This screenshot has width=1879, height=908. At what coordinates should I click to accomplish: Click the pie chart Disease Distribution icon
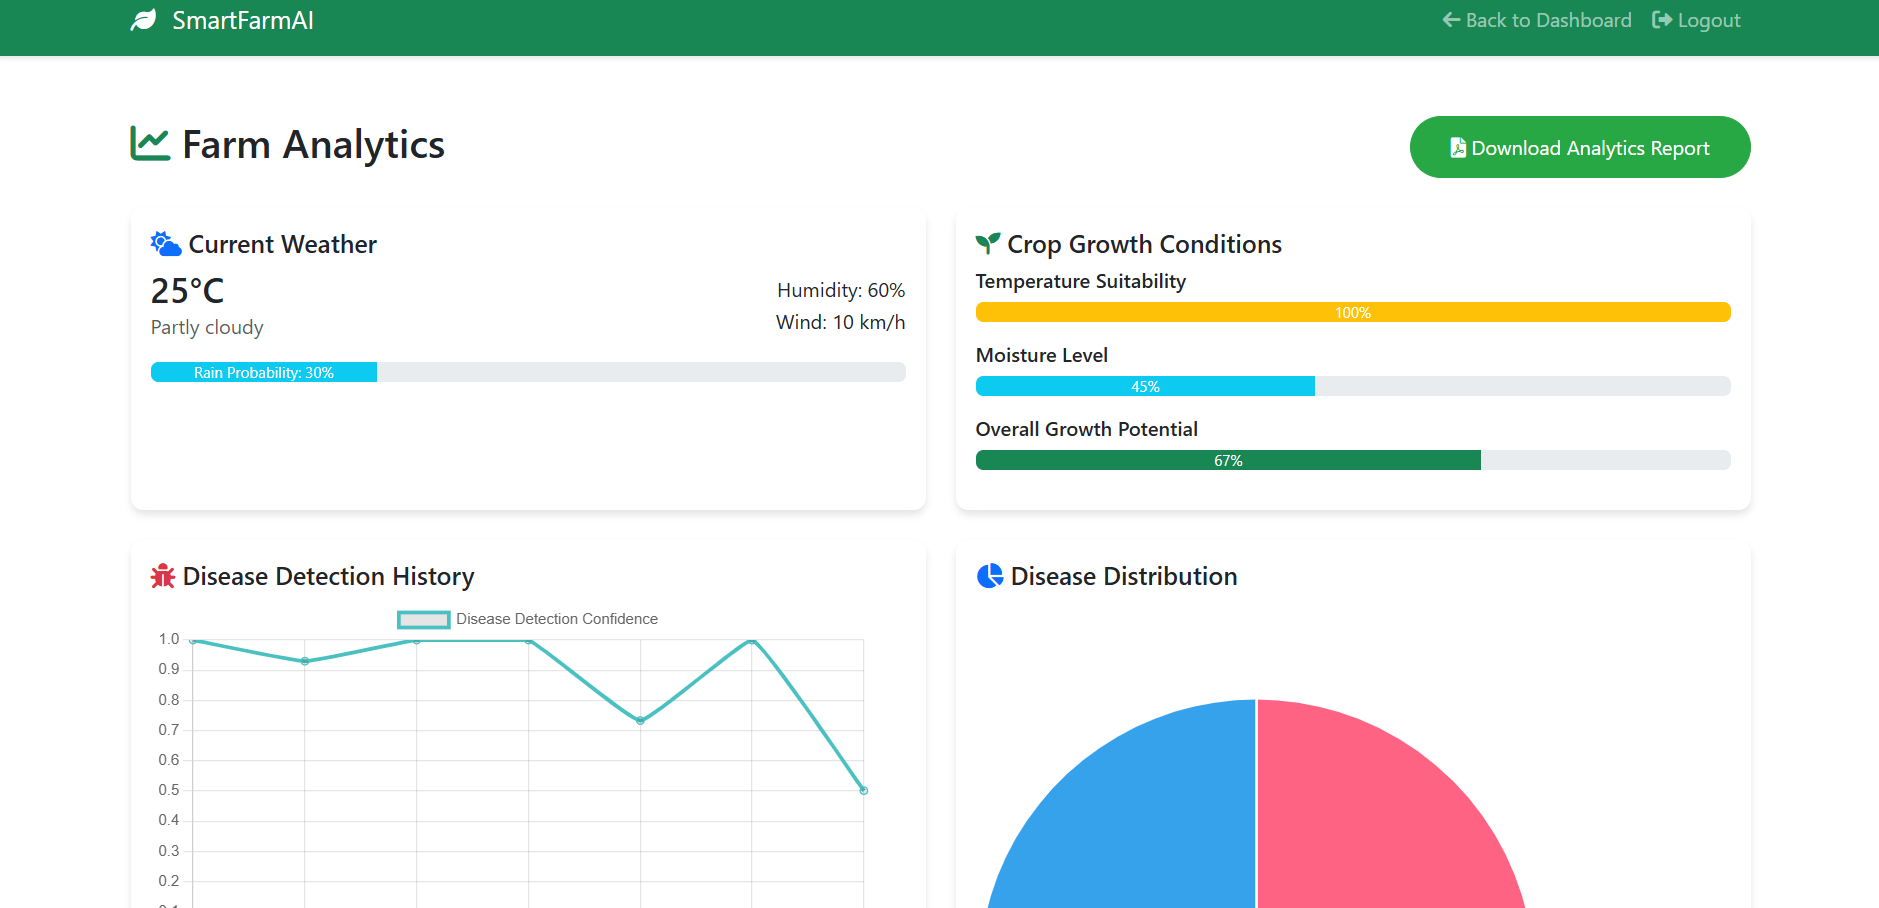click(x=990, y=577)
